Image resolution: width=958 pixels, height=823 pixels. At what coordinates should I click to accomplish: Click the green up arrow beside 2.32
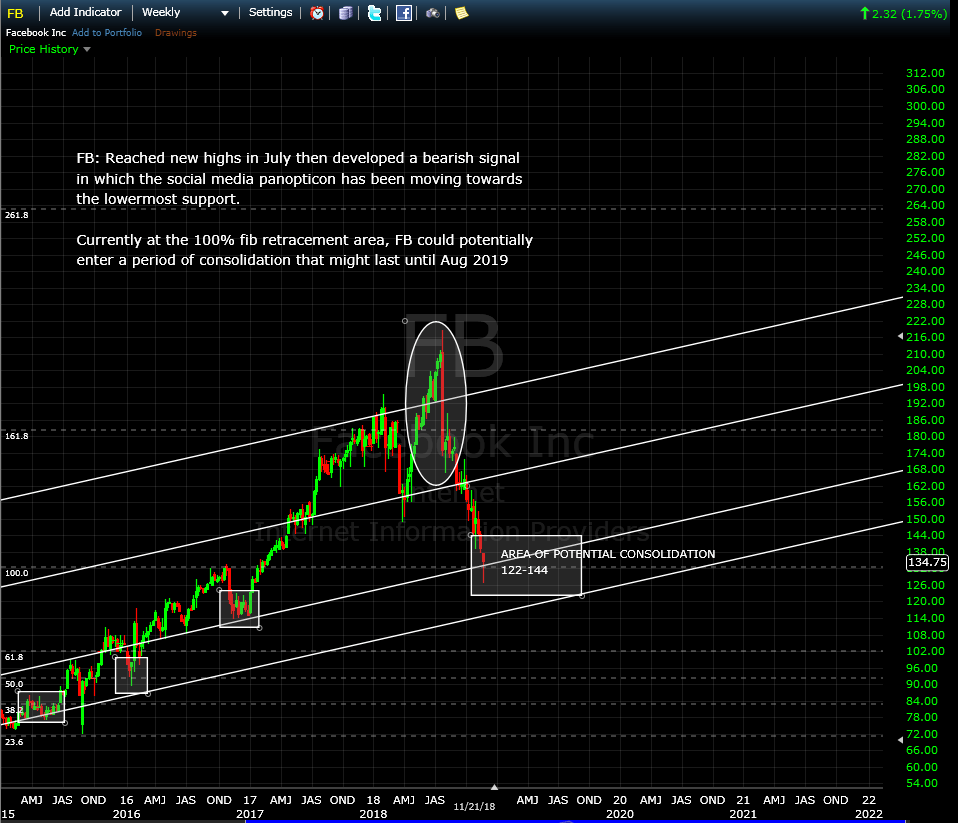point(865,13)
